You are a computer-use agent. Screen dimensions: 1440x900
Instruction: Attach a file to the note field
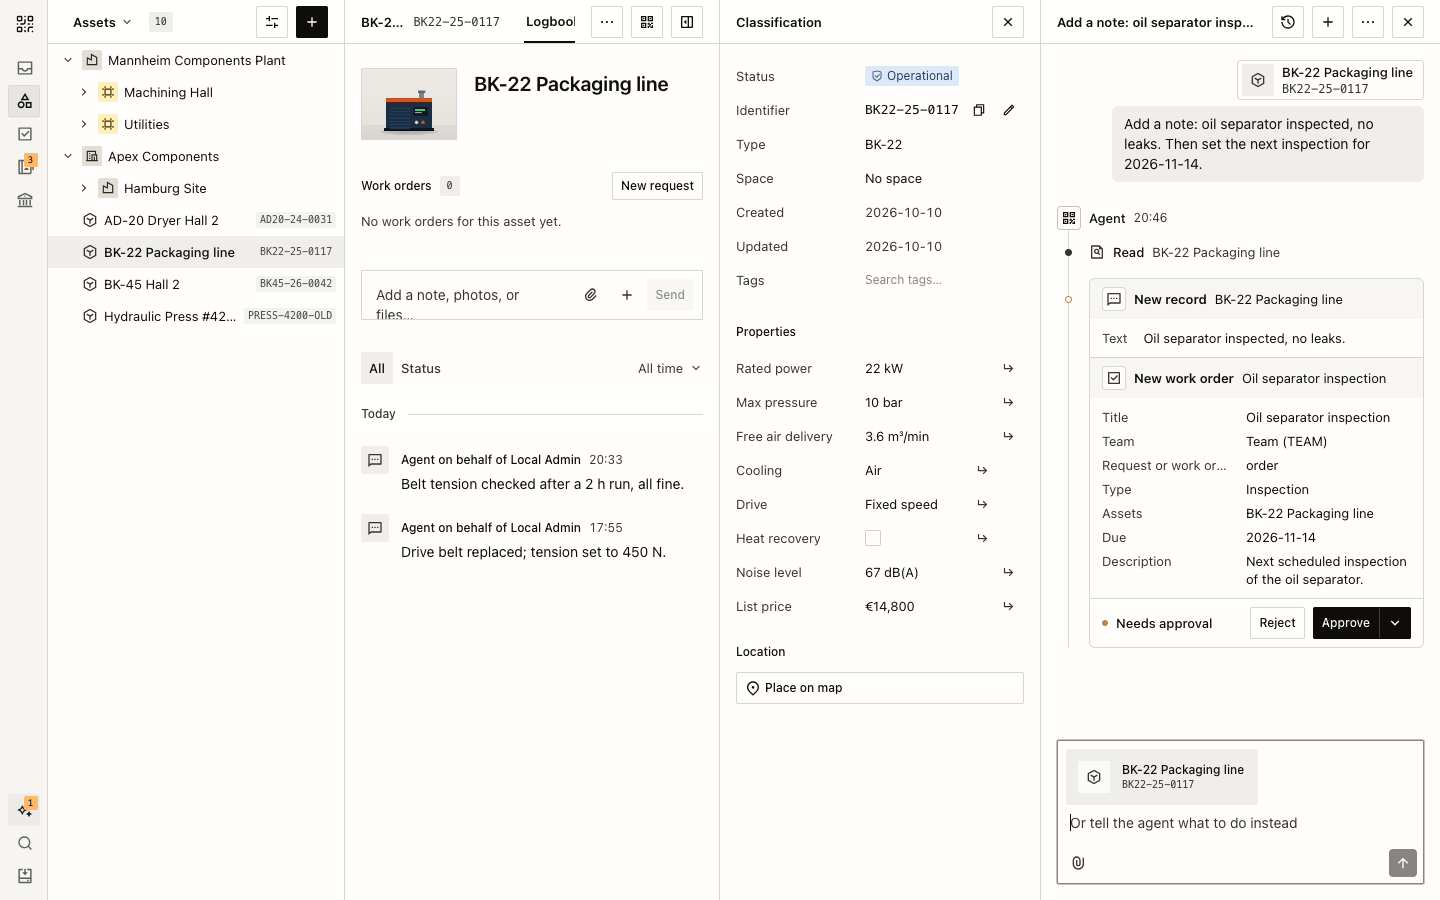(x=591, y=295)
